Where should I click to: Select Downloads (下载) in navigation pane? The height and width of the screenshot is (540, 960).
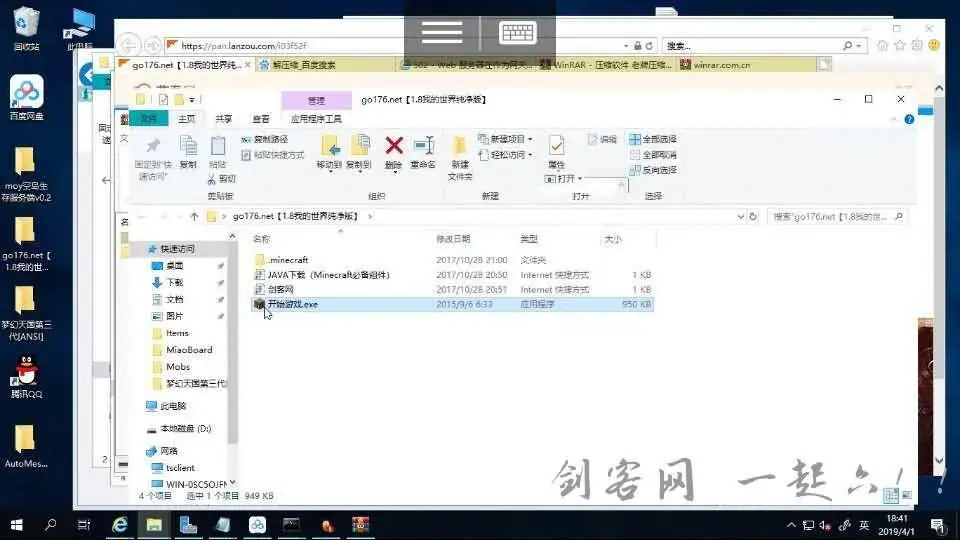(x=174, y=282)
